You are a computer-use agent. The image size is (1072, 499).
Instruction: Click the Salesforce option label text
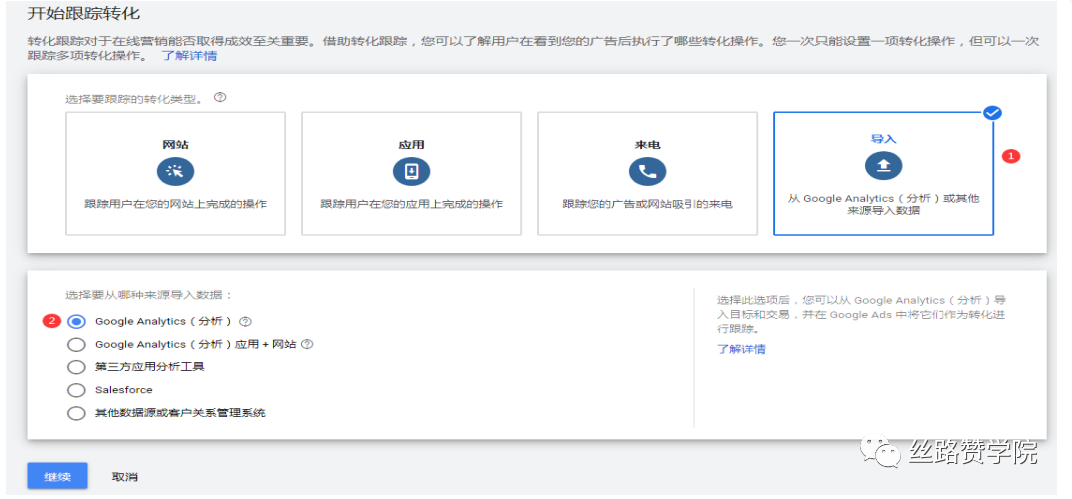tap(124, 390)
